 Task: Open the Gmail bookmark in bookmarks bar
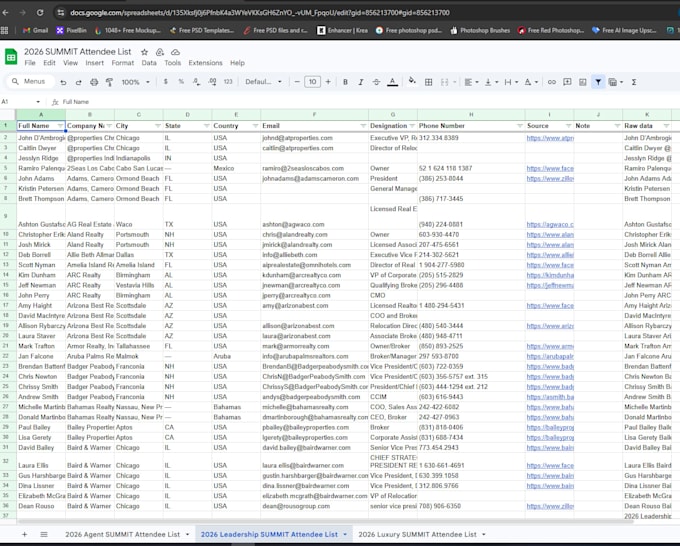pos(36,30)
